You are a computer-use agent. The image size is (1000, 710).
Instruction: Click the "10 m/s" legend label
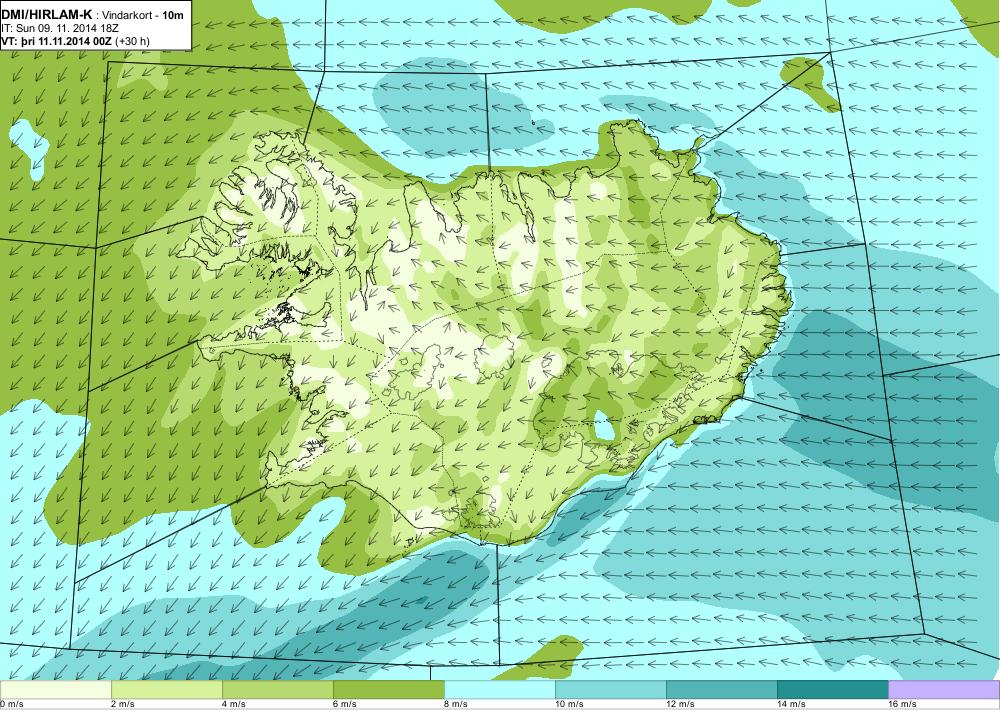pyautogui.click(x=569, y=704)
